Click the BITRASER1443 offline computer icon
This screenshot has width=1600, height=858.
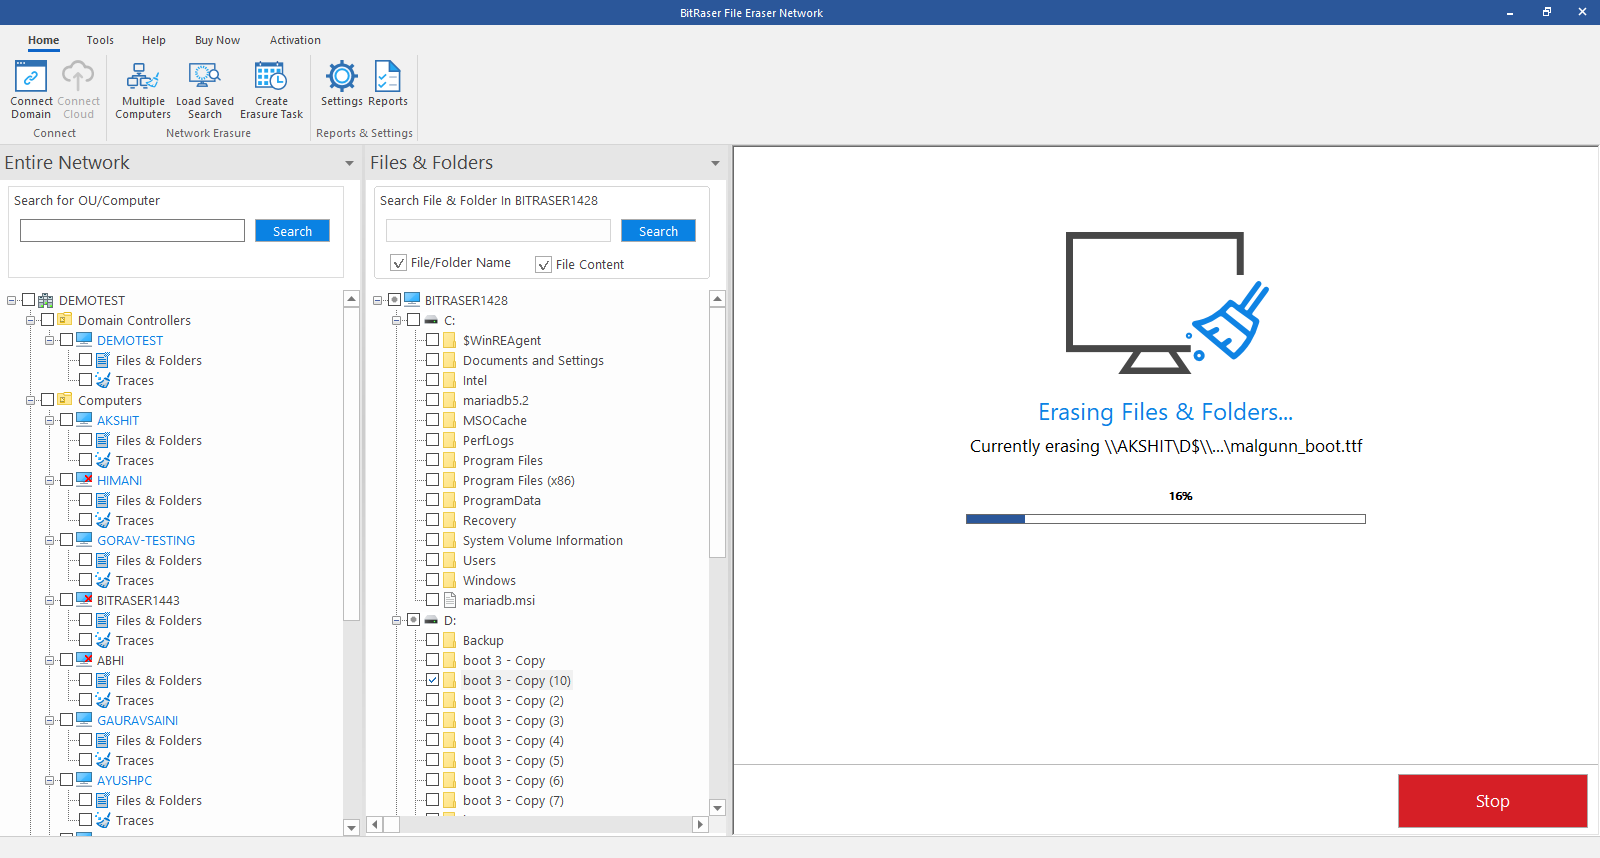tap(85, 600)
